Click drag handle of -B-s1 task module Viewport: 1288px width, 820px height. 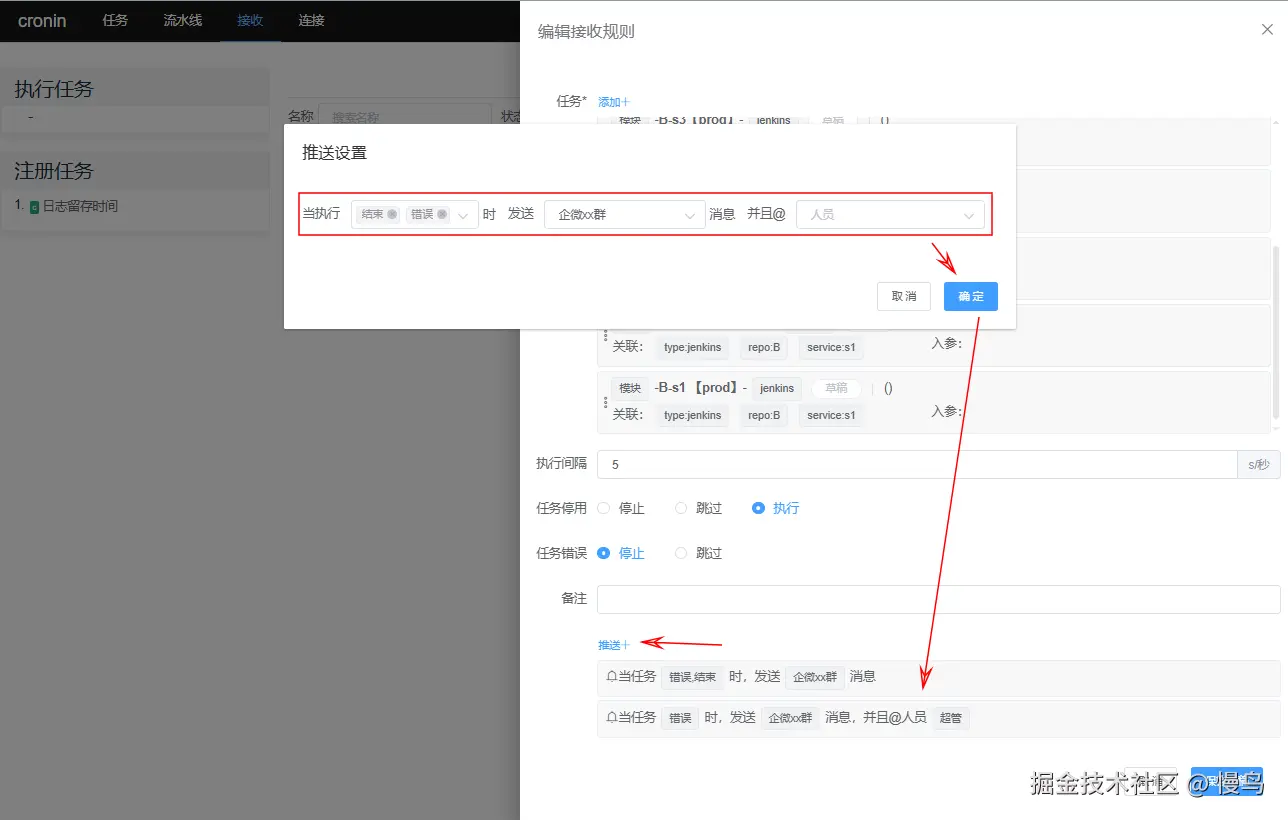(x=605, y=402)
